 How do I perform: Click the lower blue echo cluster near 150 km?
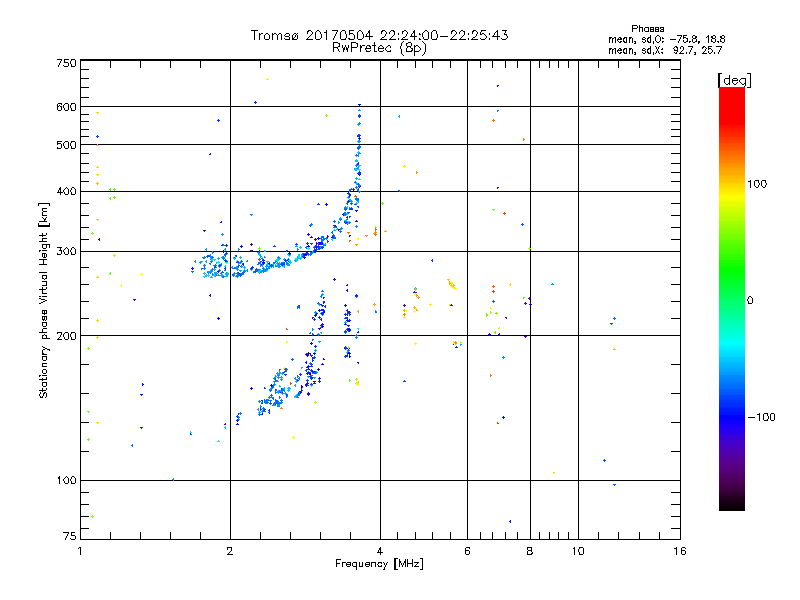tap(280, 388)
